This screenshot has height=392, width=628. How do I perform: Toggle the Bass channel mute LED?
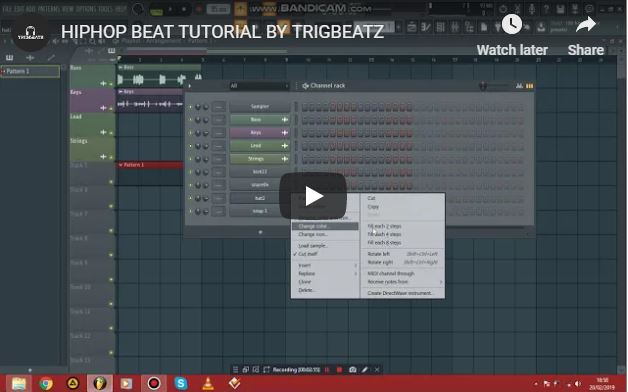[191, 120]
